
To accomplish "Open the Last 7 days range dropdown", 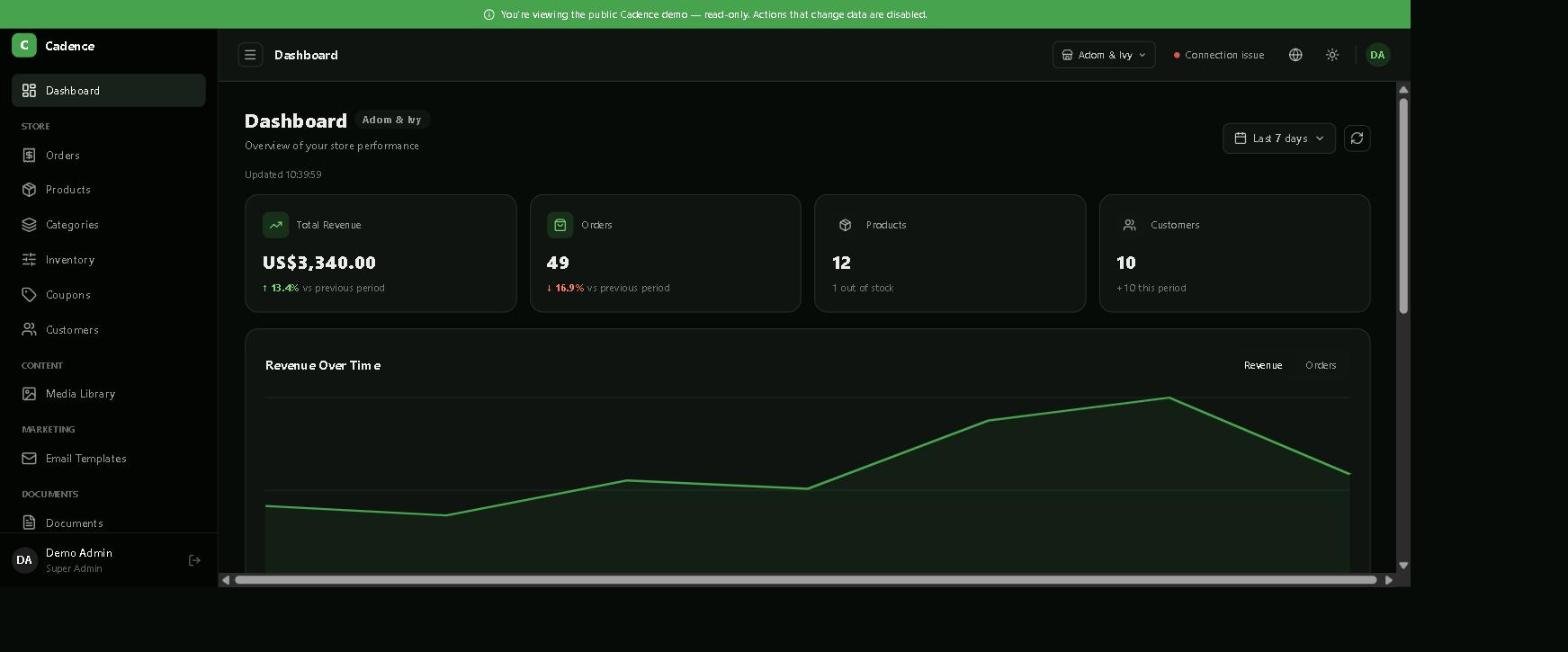I will click(x=1278, y=138).
